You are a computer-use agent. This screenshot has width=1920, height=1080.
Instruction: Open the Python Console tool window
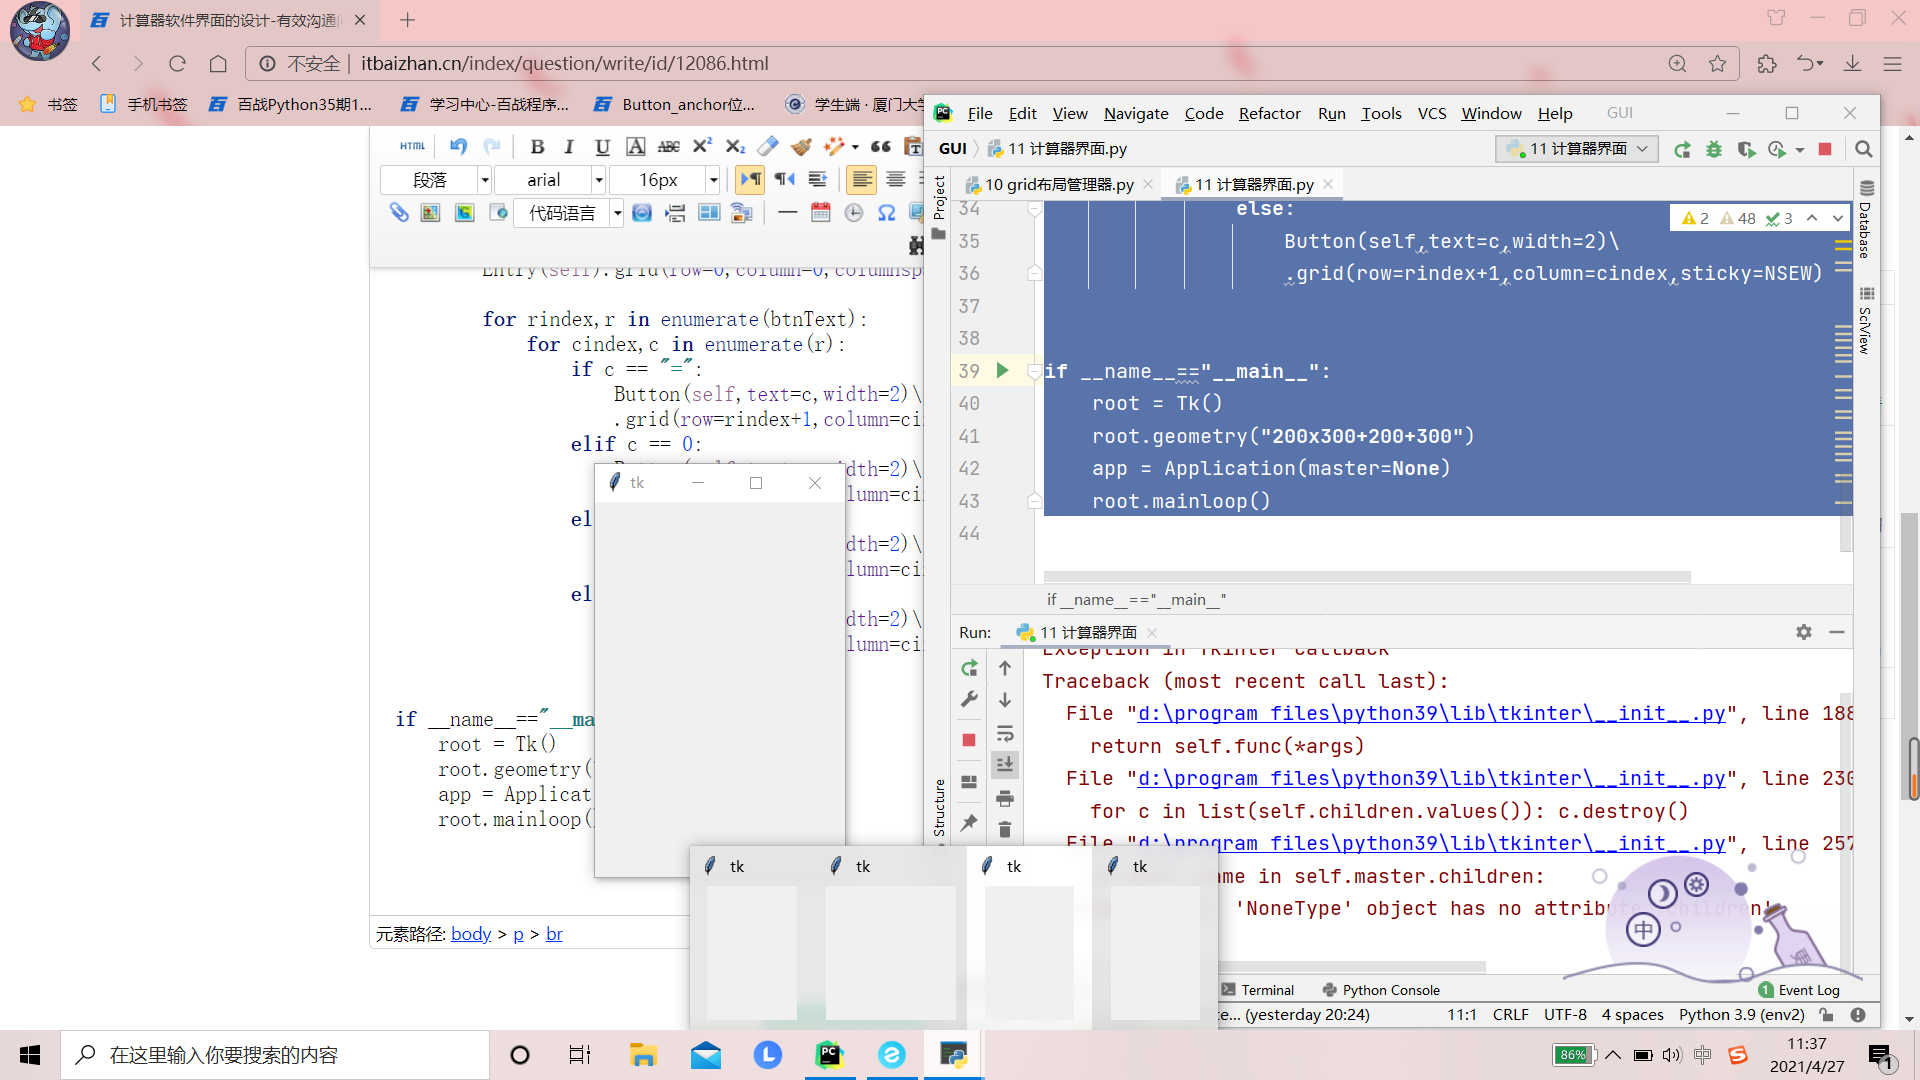pos(1381,990)
